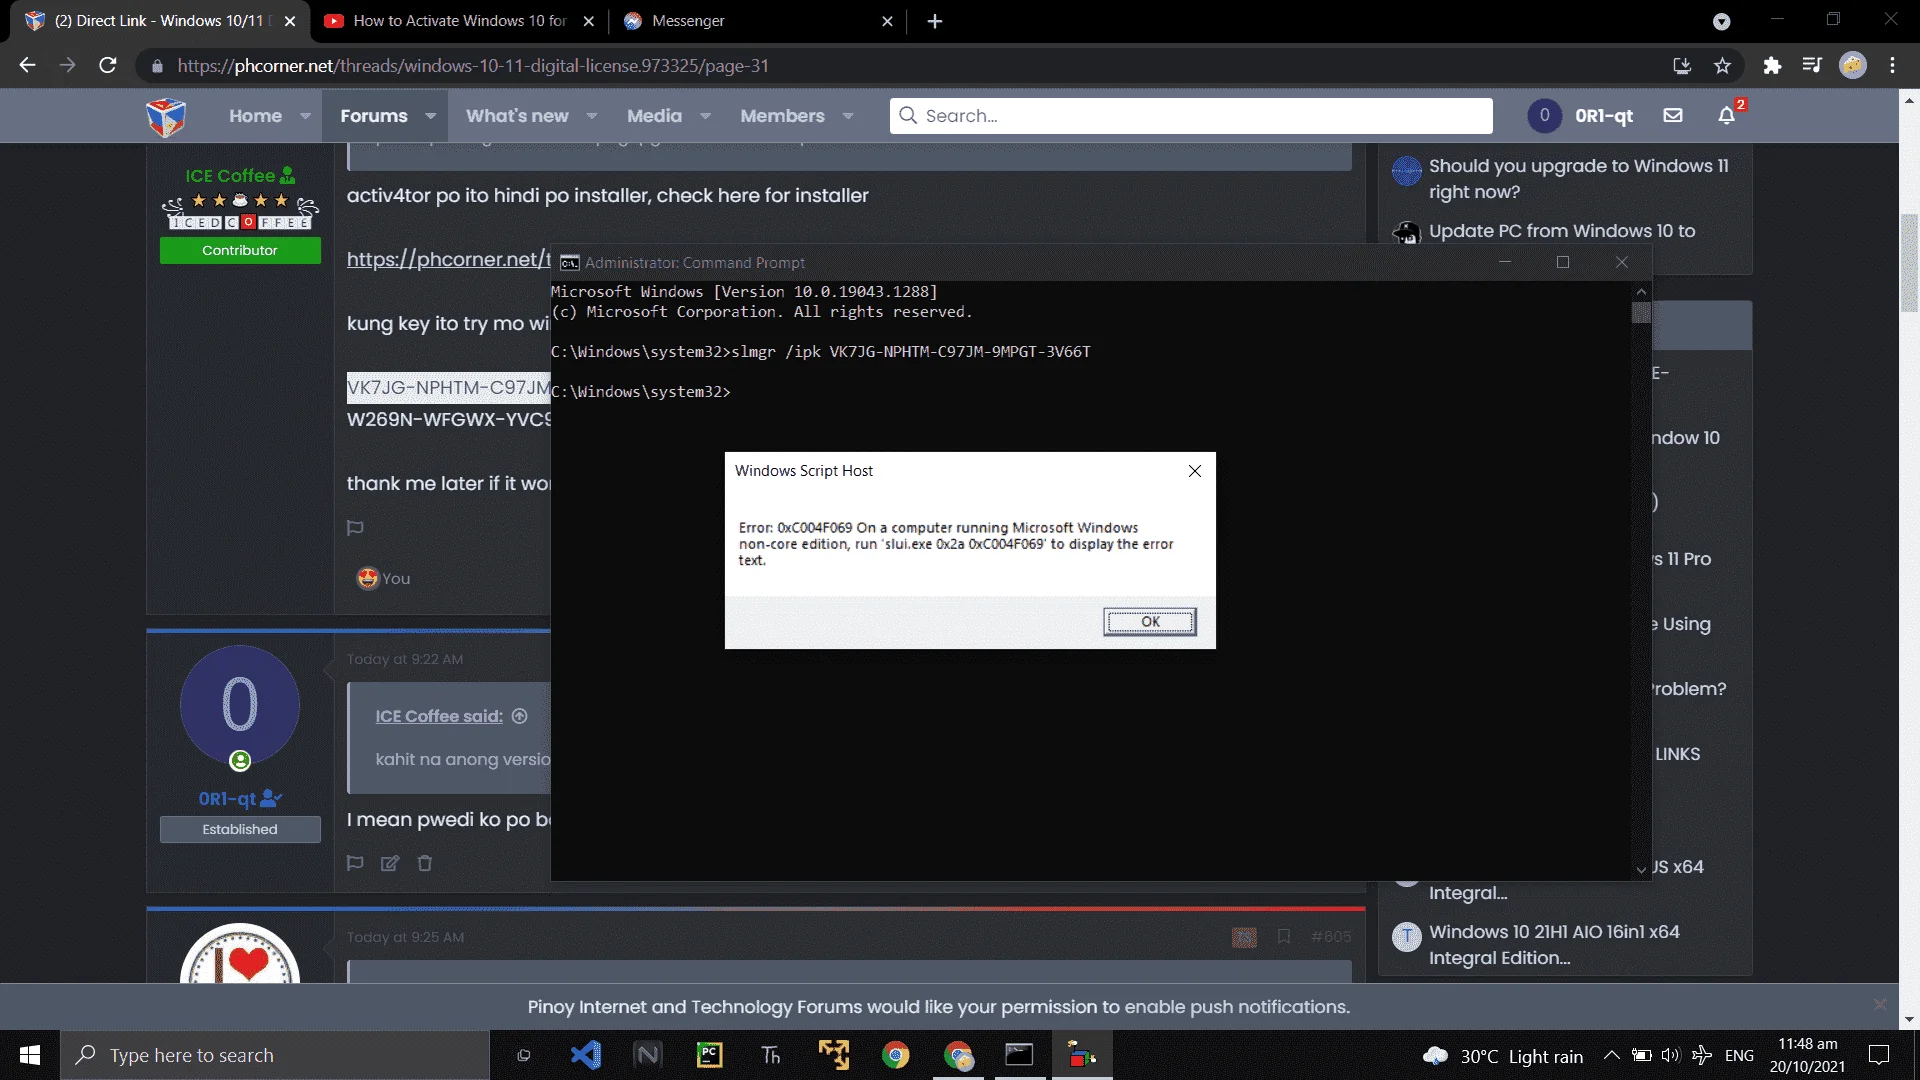
Task: Switch to the How to Activate Windows 10 tab
Action: point(460,21)
